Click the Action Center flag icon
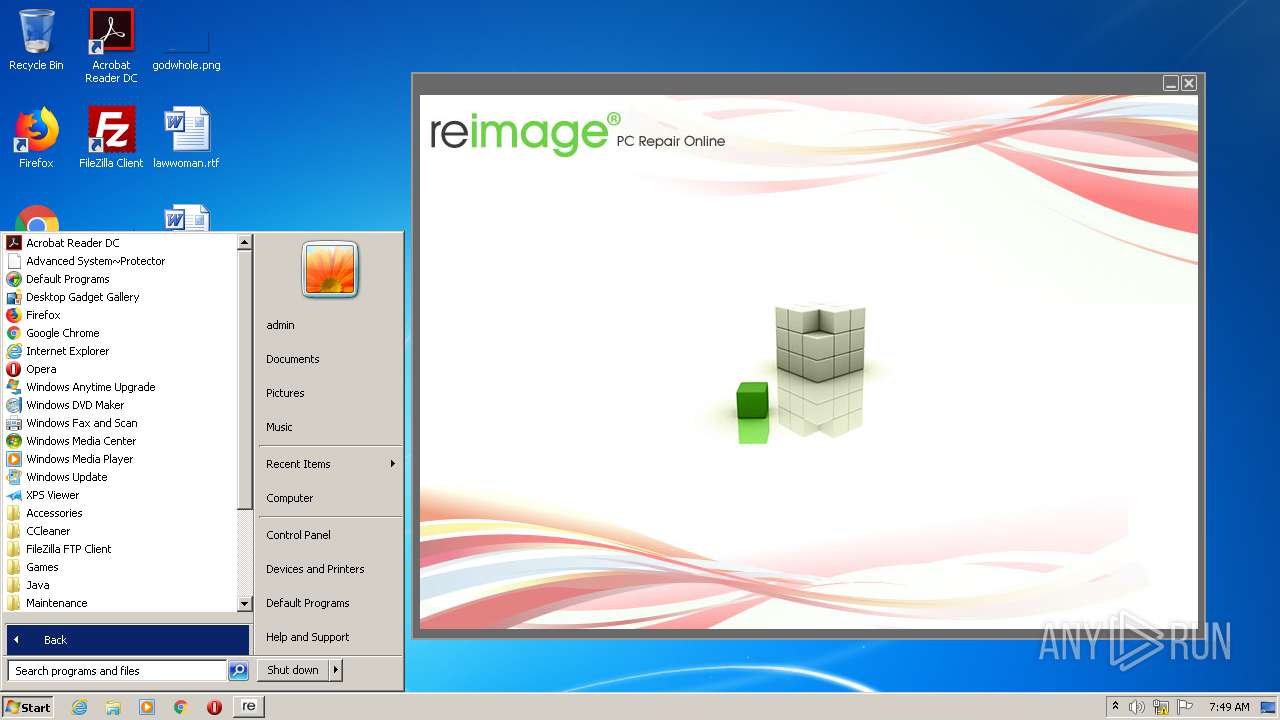This screenshot has width=1280, height=720. click(1185, 707)
